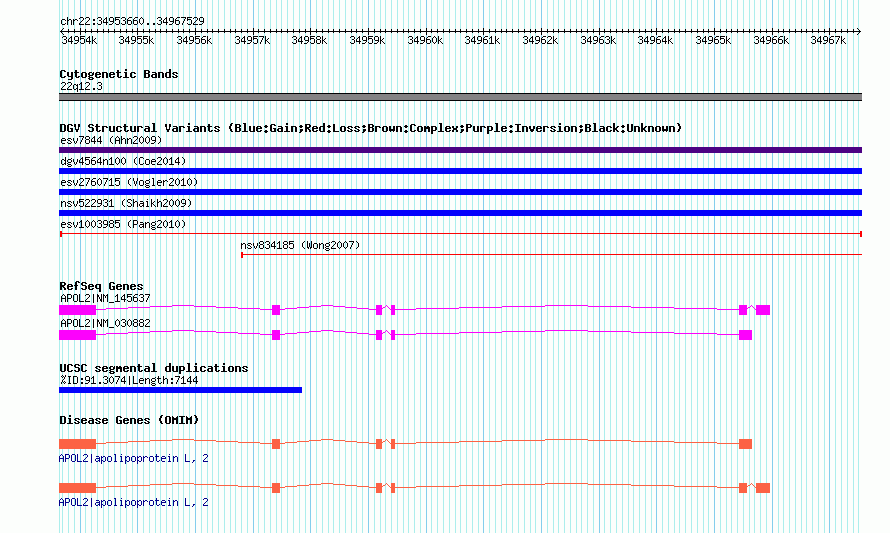Click the %ID:91.3074|Length:7144 label
Viewport: 890px width, 533px height.
coord(129,380)
